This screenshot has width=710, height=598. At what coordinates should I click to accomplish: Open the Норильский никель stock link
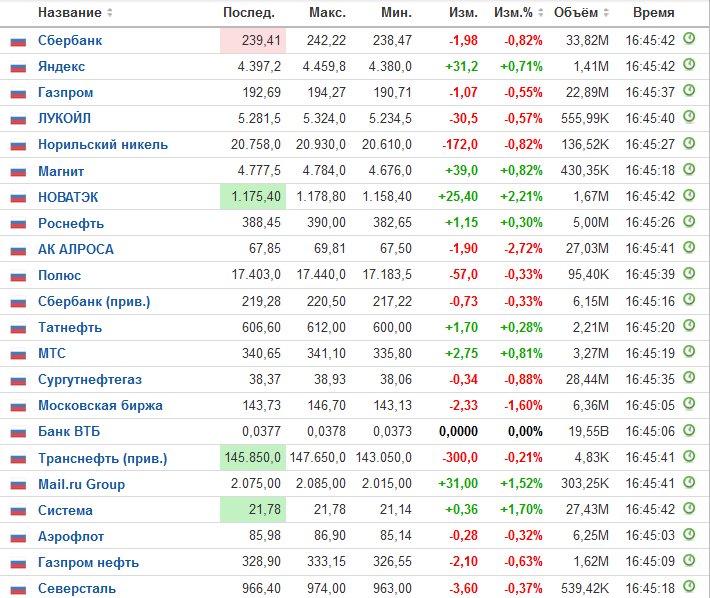pos(103,144)
